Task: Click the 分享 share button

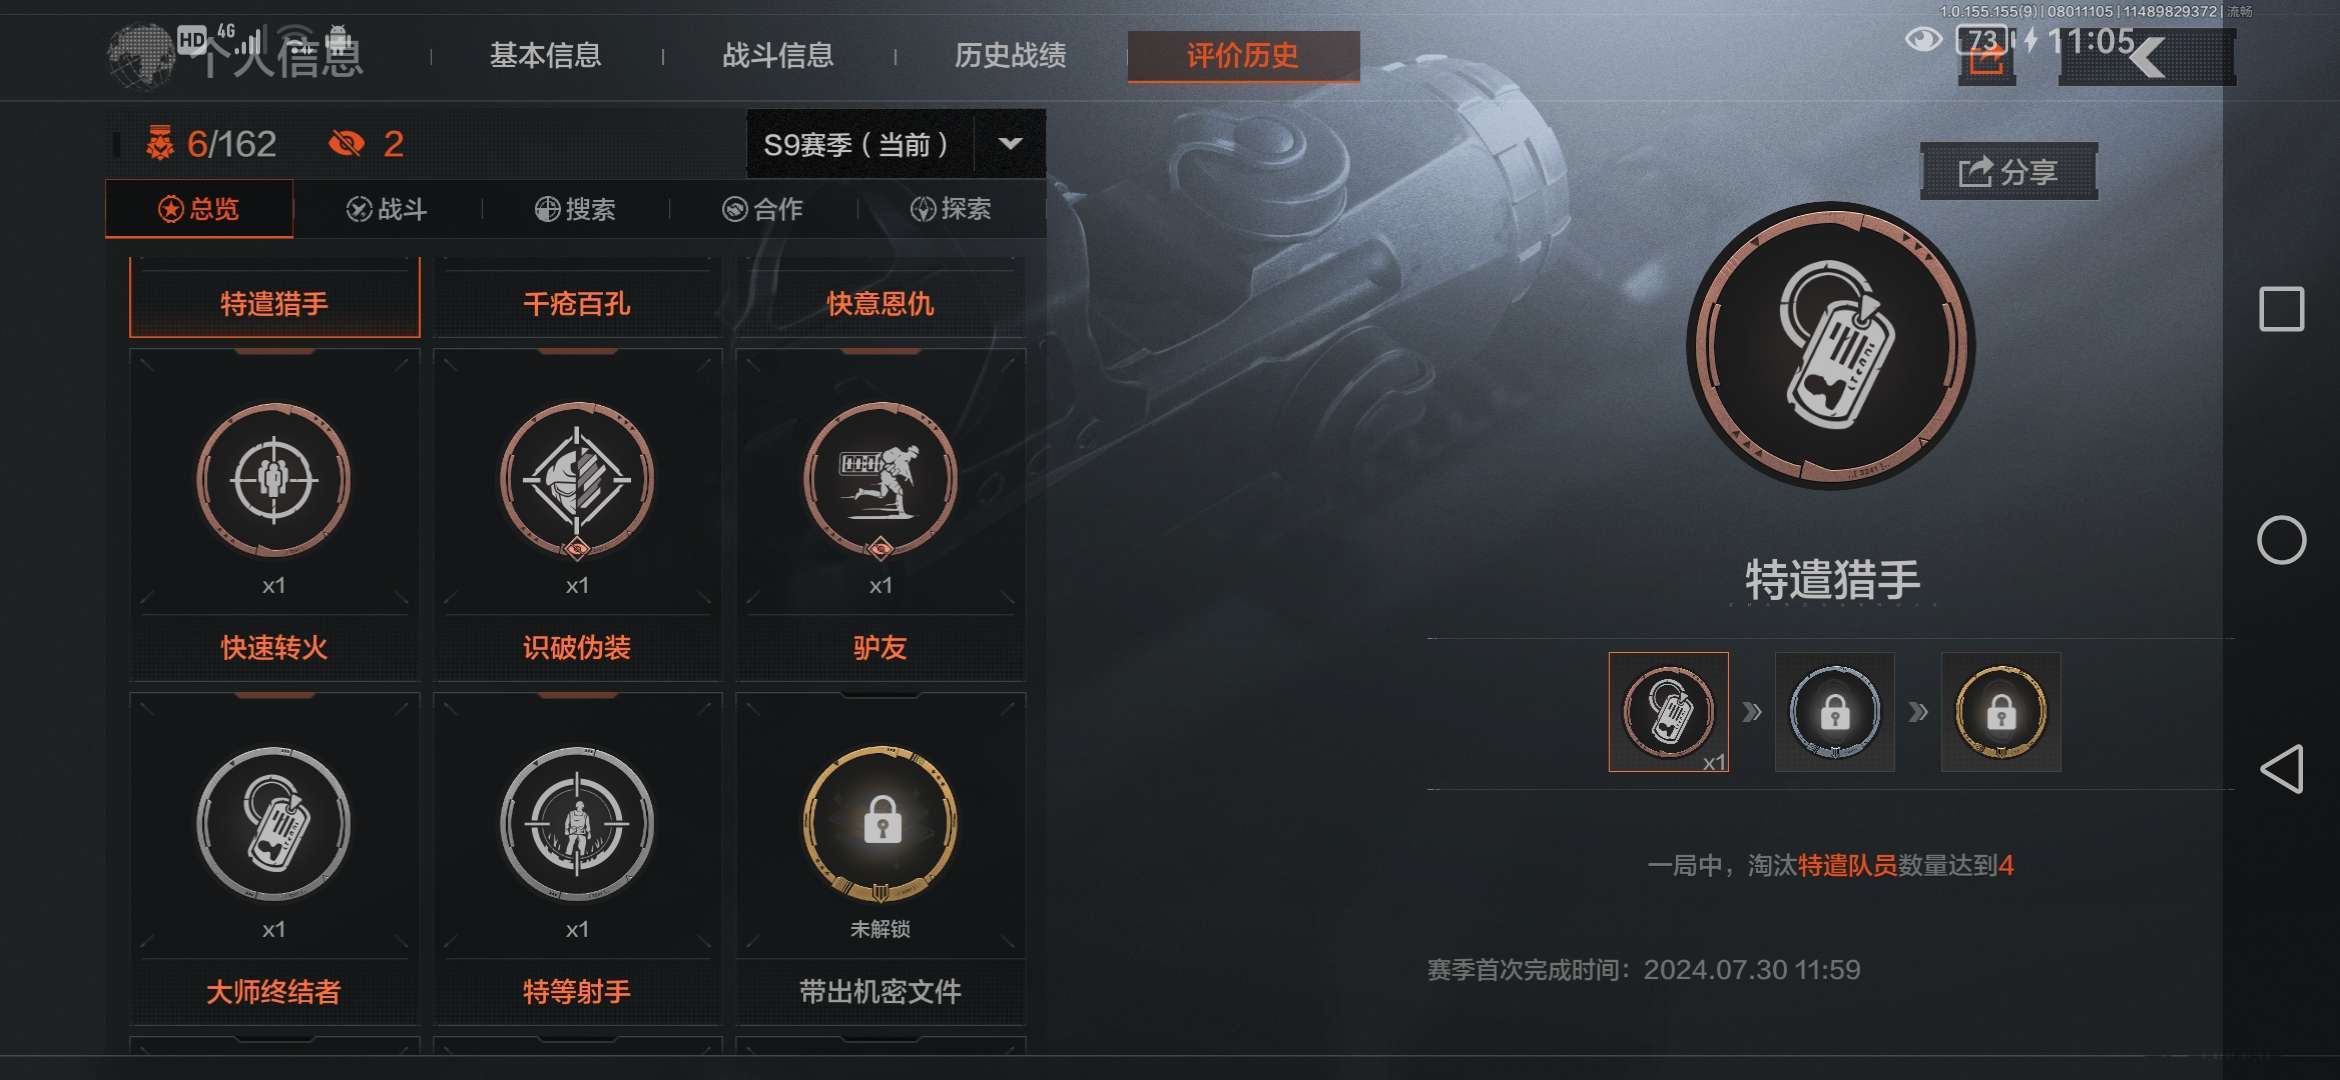Action: [x=2008, y=172]
